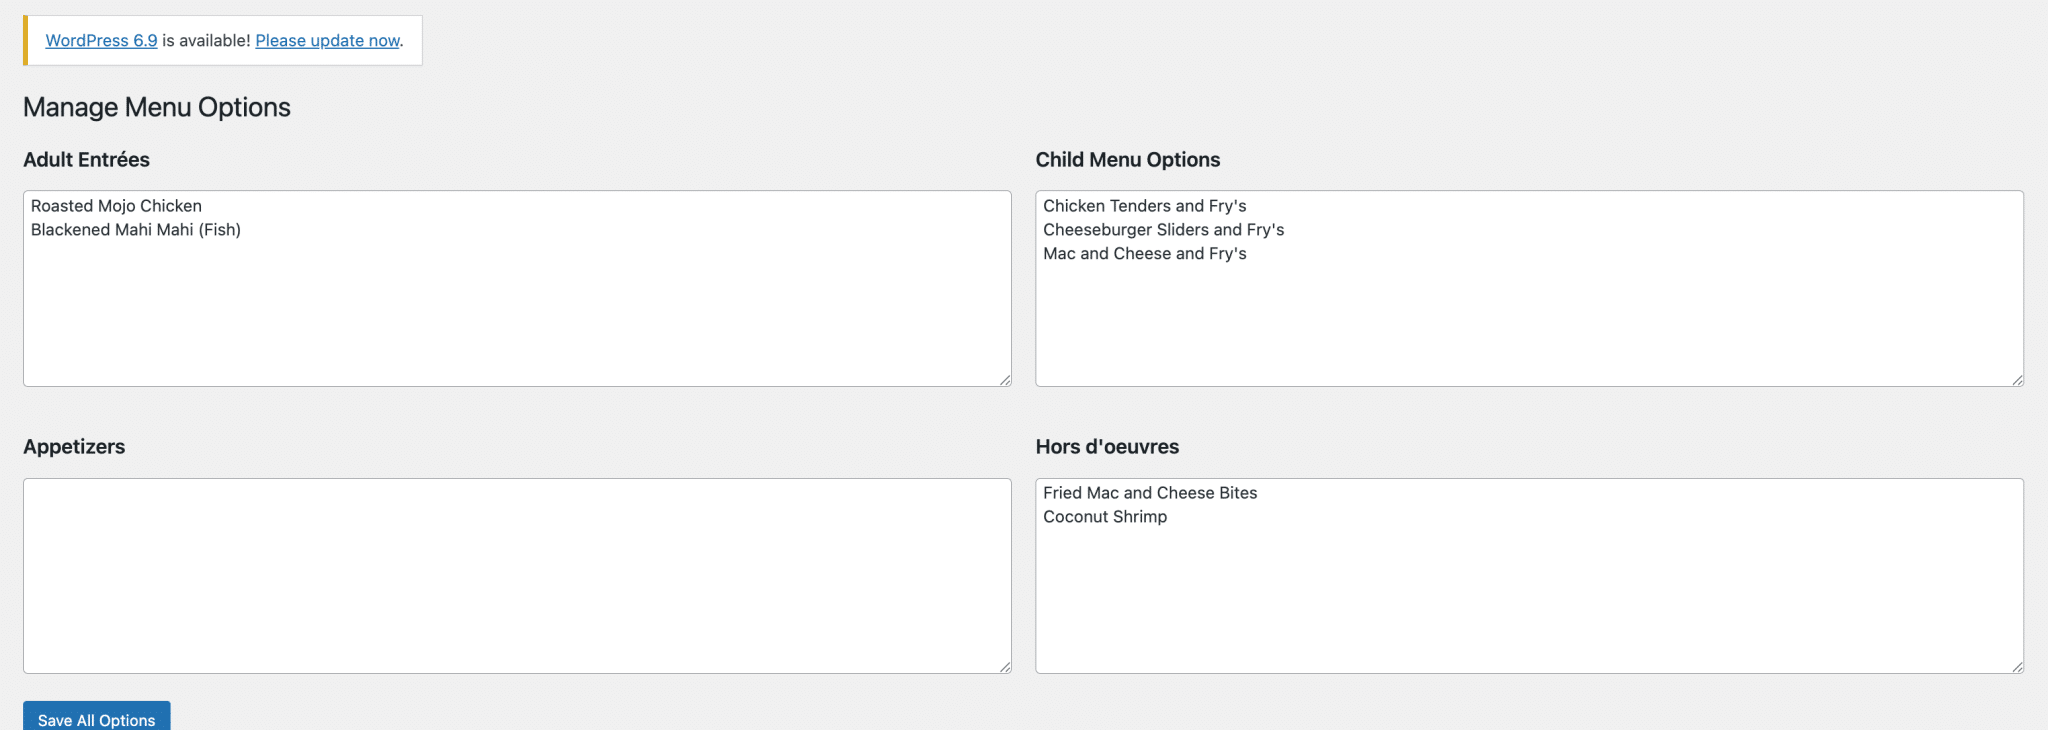The width and height of the screenshot is (2048, 730).
Task: Click the Please update now link
Action: (x=327, y=41)
